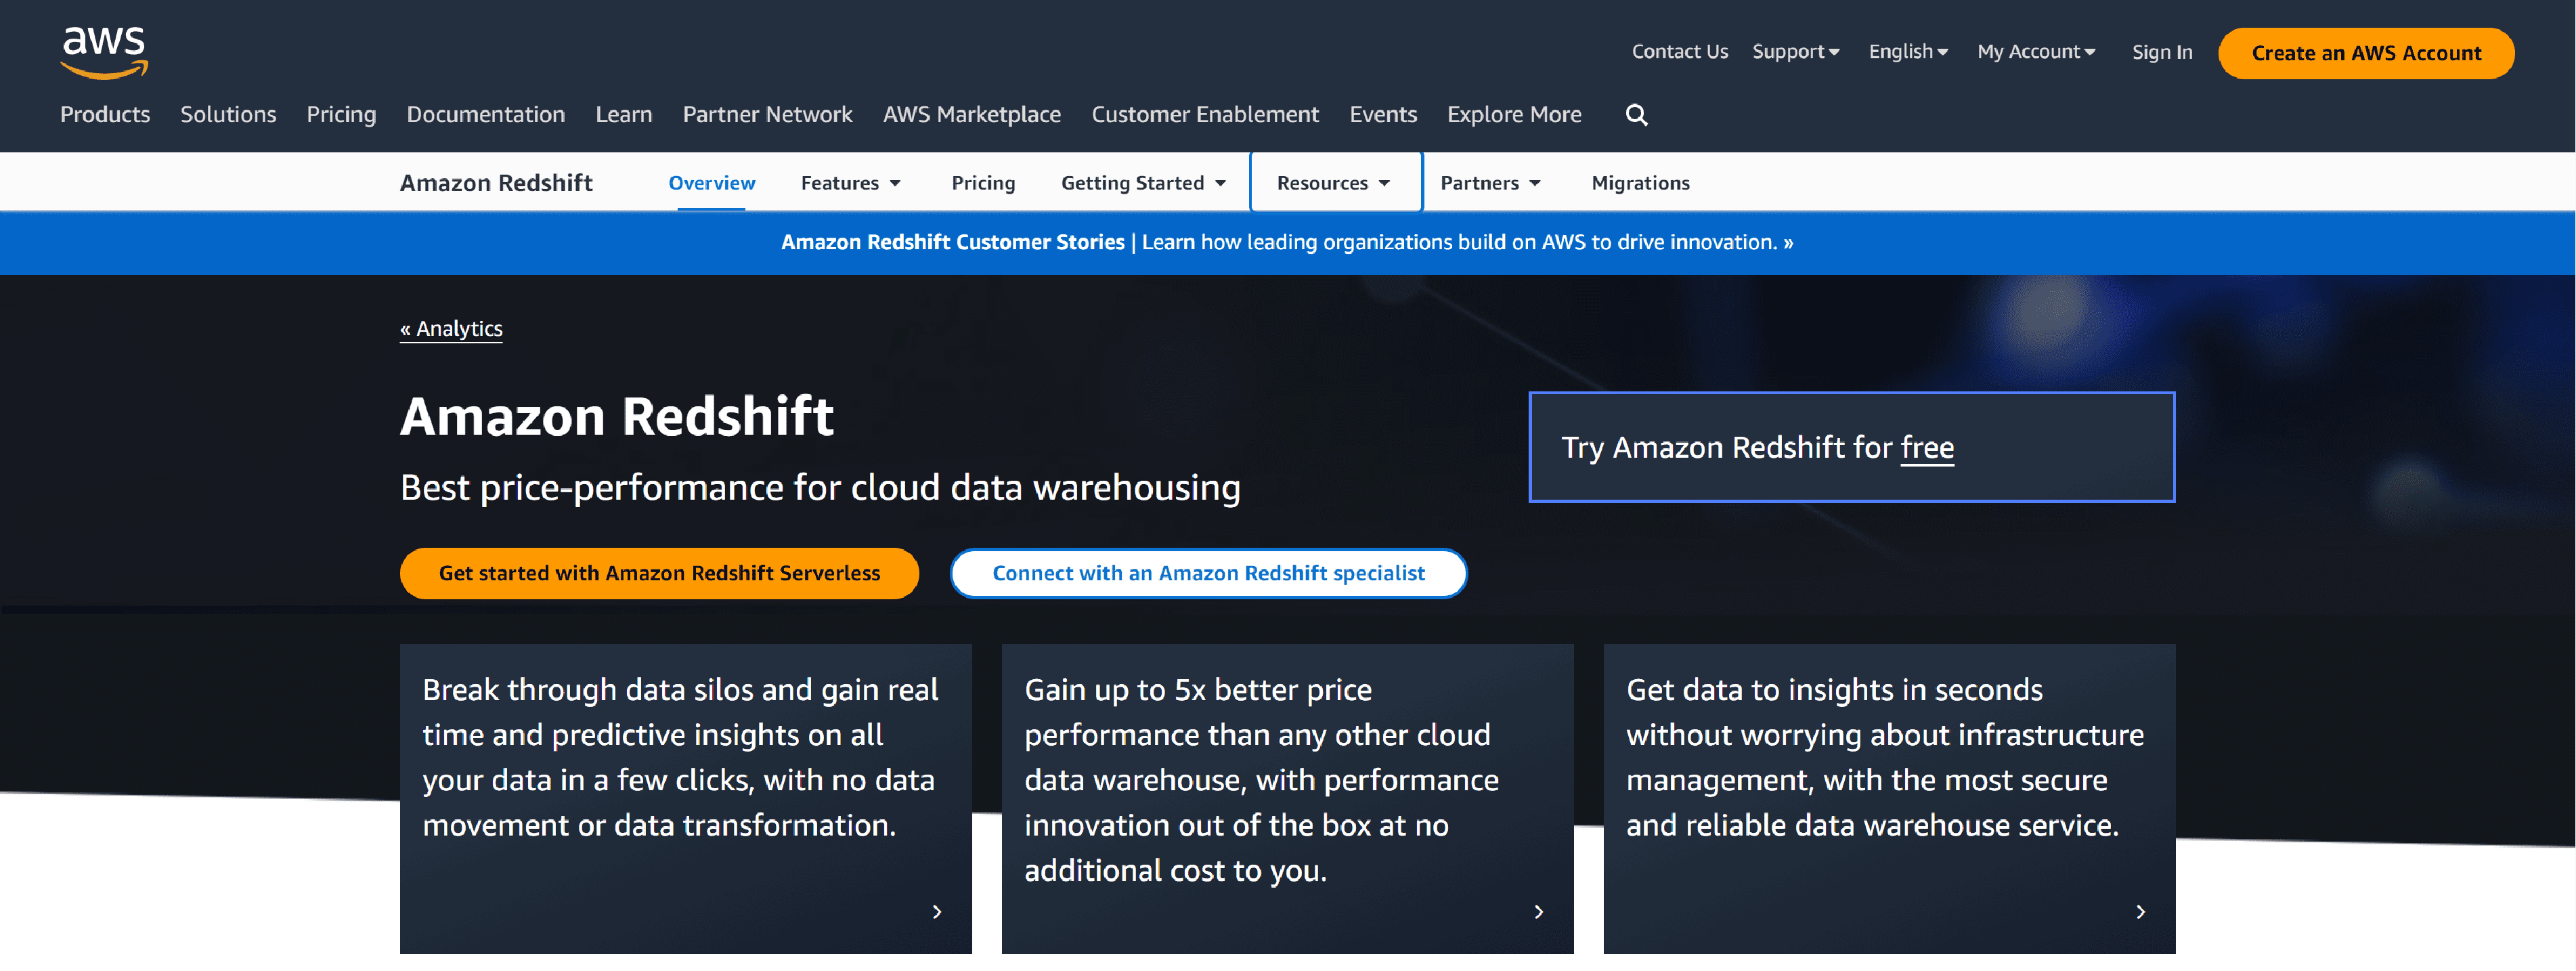Open the Break through data silos card
Viewport: 2576px width, 971px height.
(x=685, y=799)
